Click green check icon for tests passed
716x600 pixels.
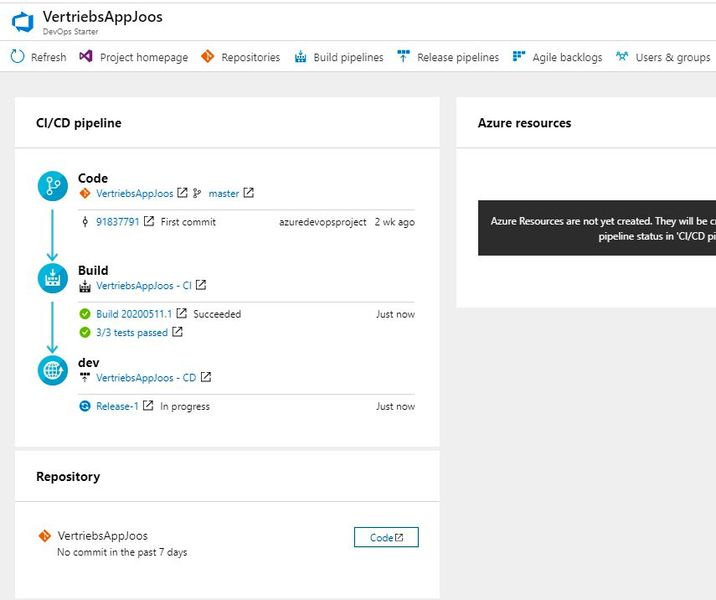pyautogui.click(x=85, y=332)
